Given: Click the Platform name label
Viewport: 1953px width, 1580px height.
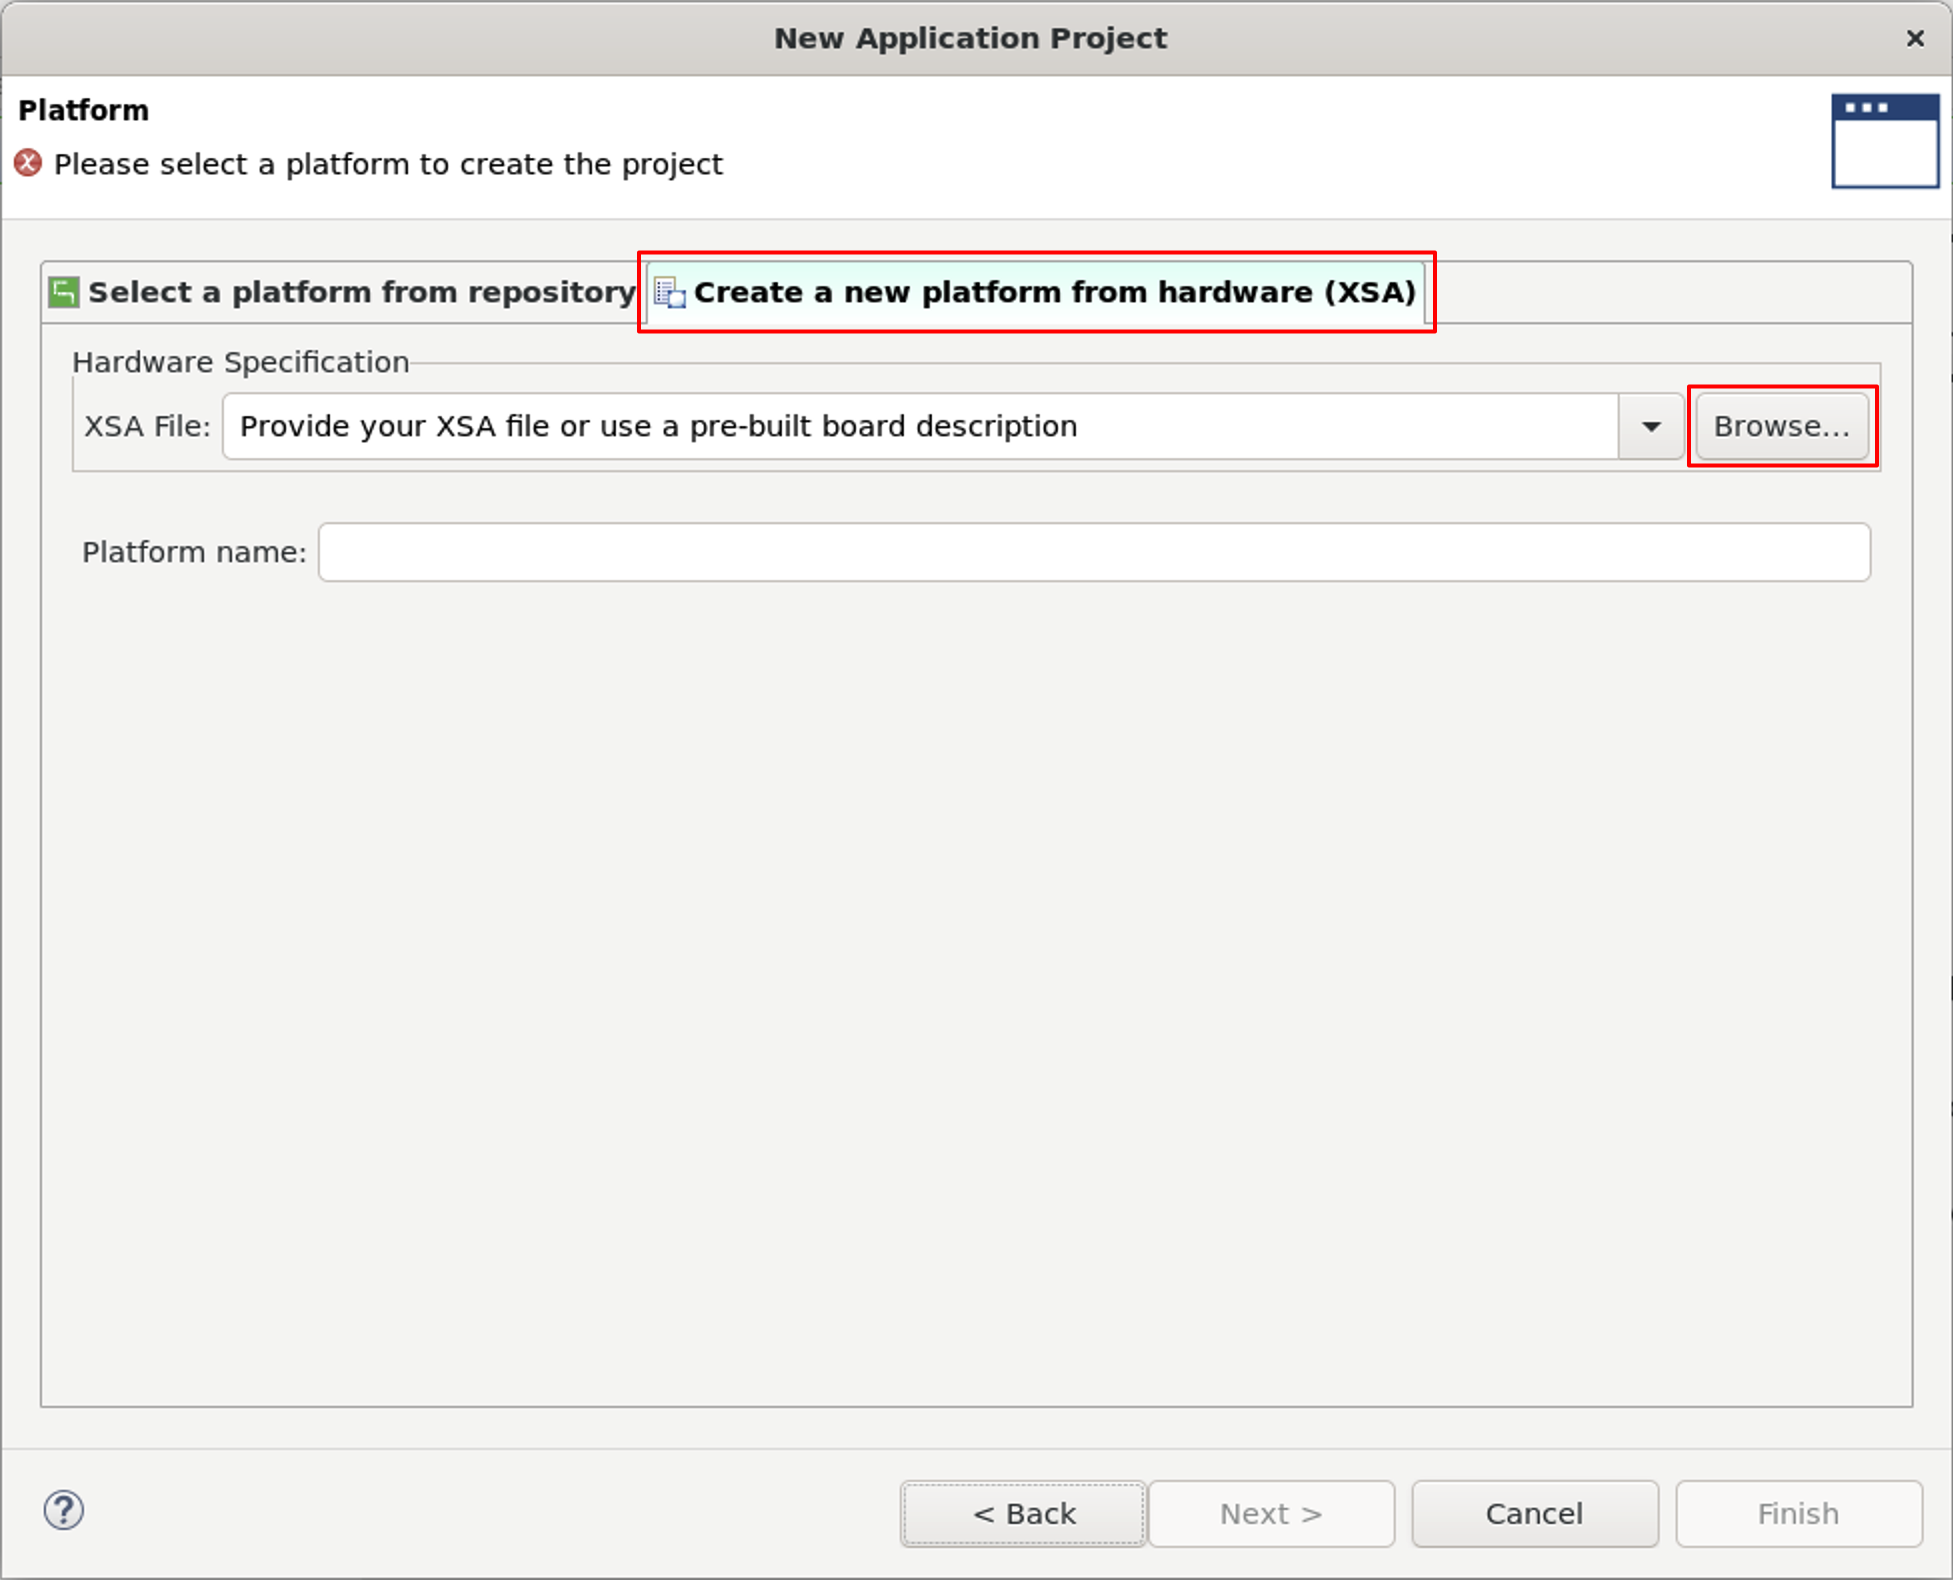Looking at the screenshot, I should coord(194,552).
